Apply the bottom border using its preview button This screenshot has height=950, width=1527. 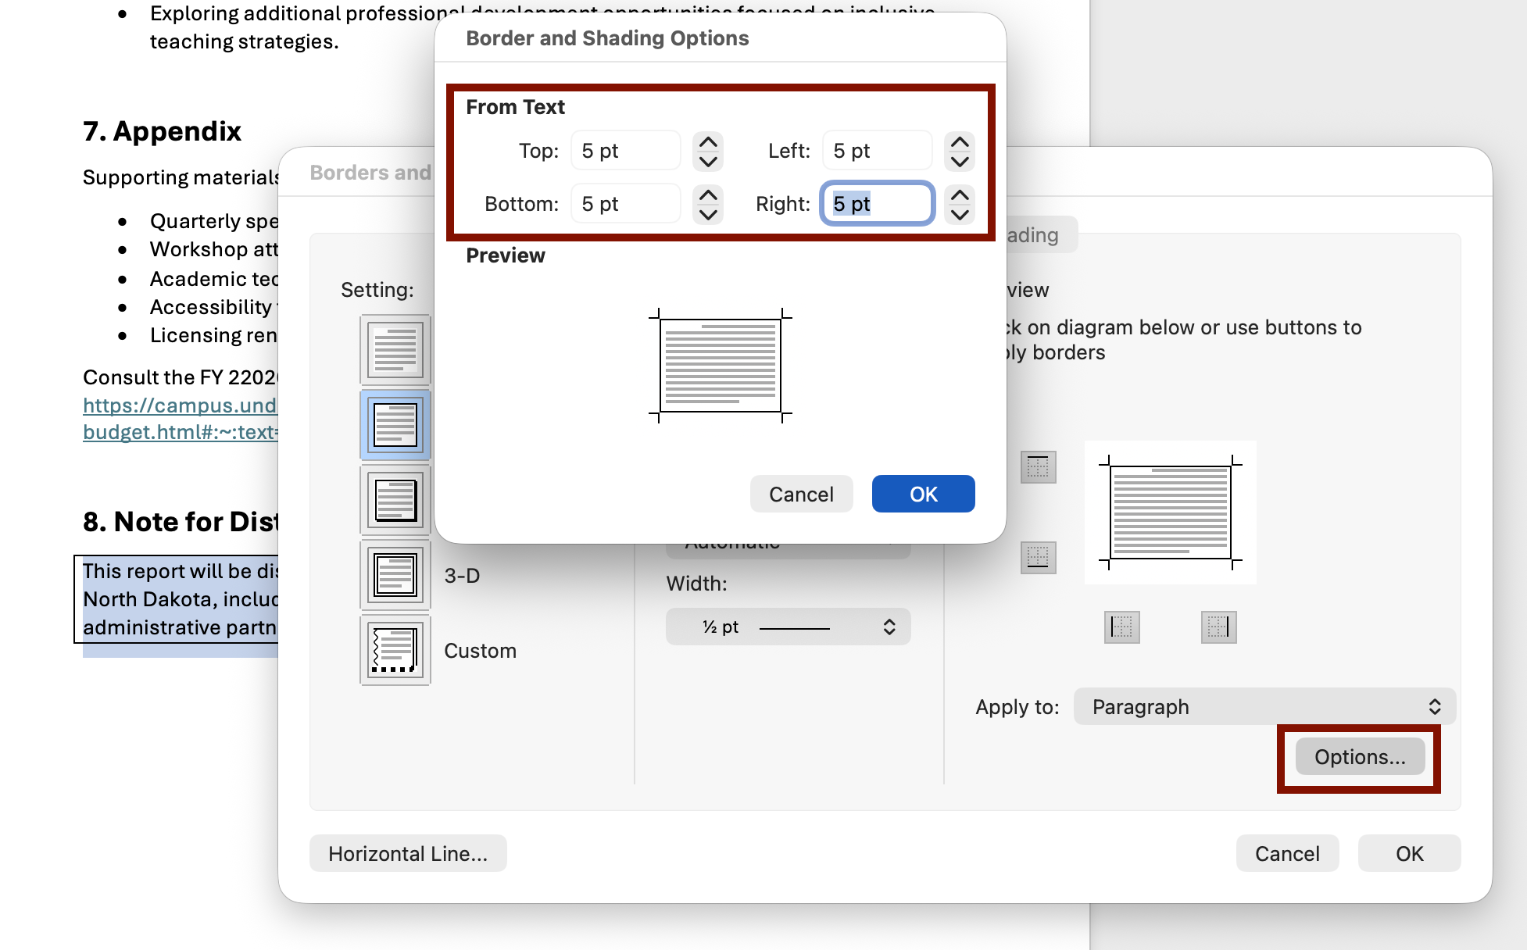point(1038,557)
